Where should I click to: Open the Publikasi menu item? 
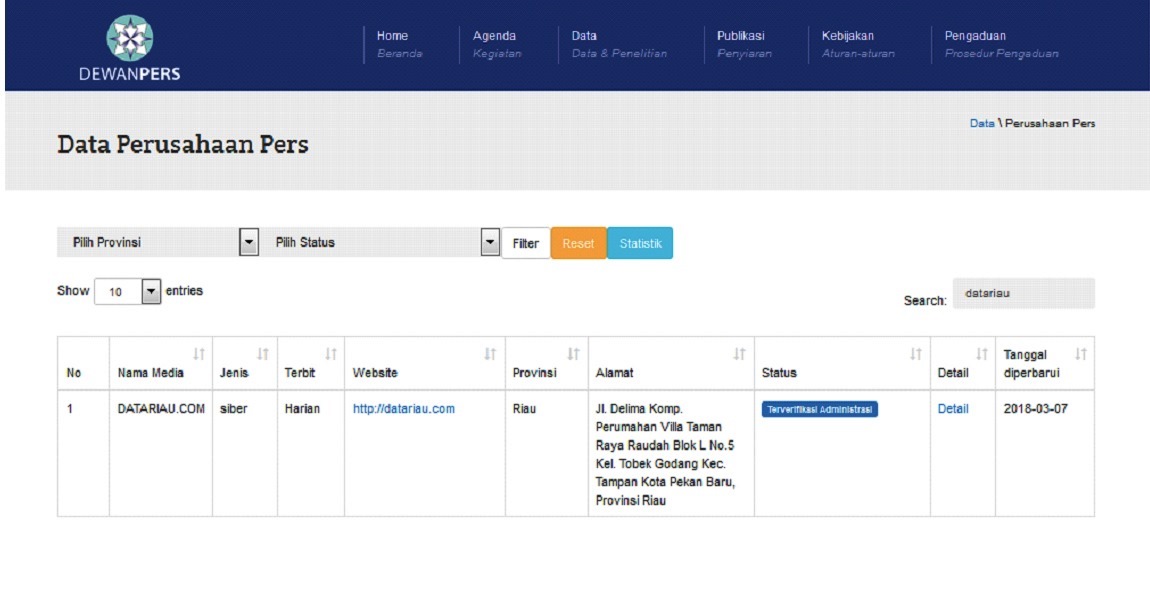click(x=744, y=44)
